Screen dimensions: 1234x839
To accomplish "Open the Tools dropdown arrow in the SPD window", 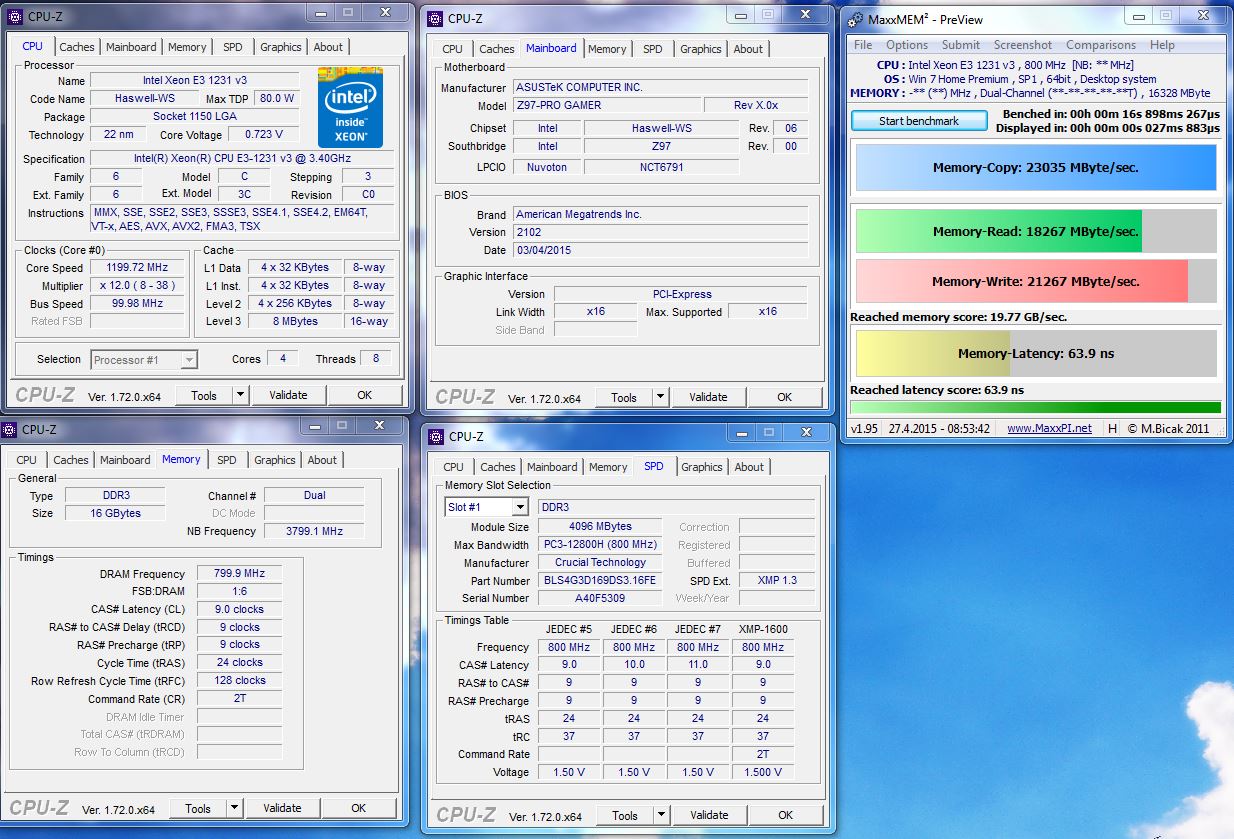I will [661, 815].
